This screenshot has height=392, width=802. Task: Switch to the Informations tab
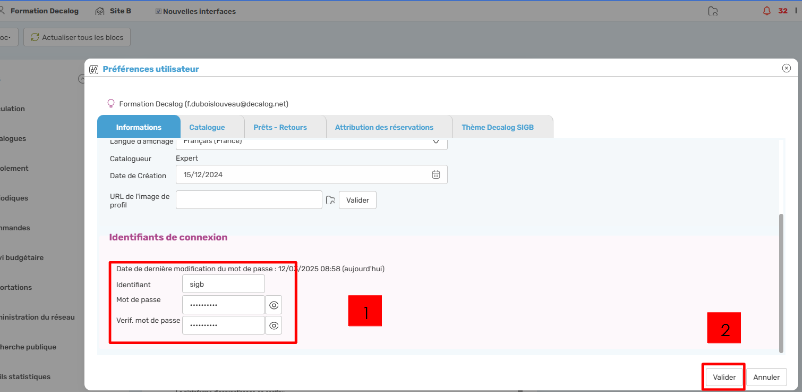point(139,127)
